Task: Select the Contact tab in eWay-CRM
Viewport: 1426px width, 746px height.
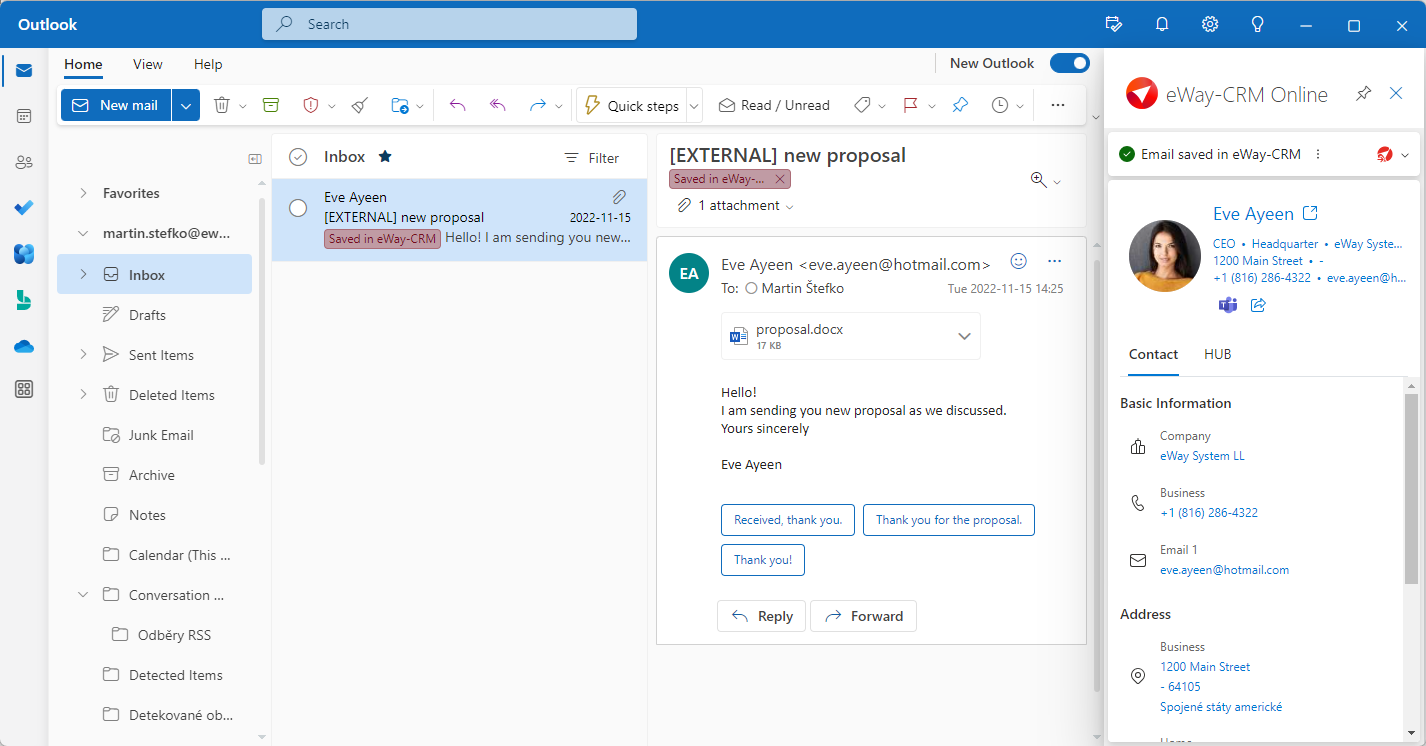Action: tap(1153, 354)
